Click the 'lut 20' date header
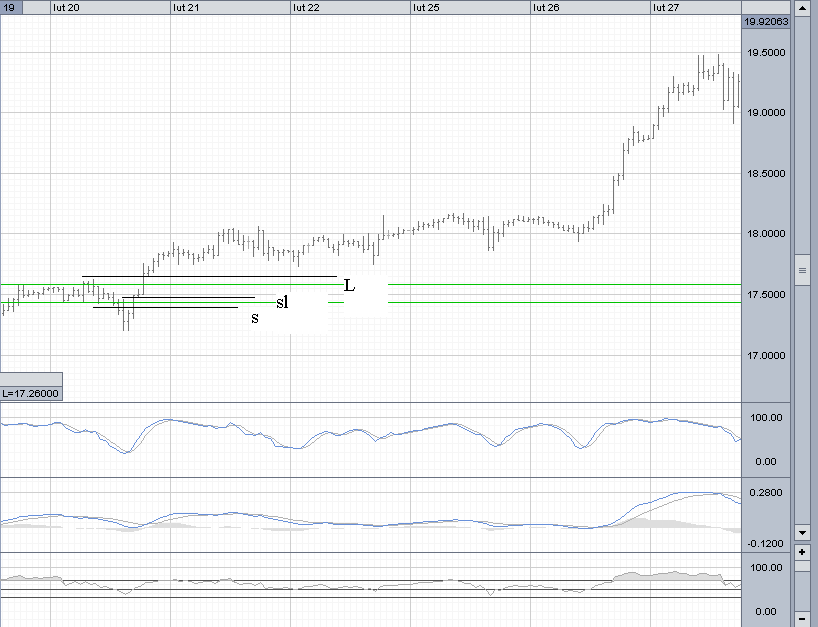The image size is (818, 627). 66,7
